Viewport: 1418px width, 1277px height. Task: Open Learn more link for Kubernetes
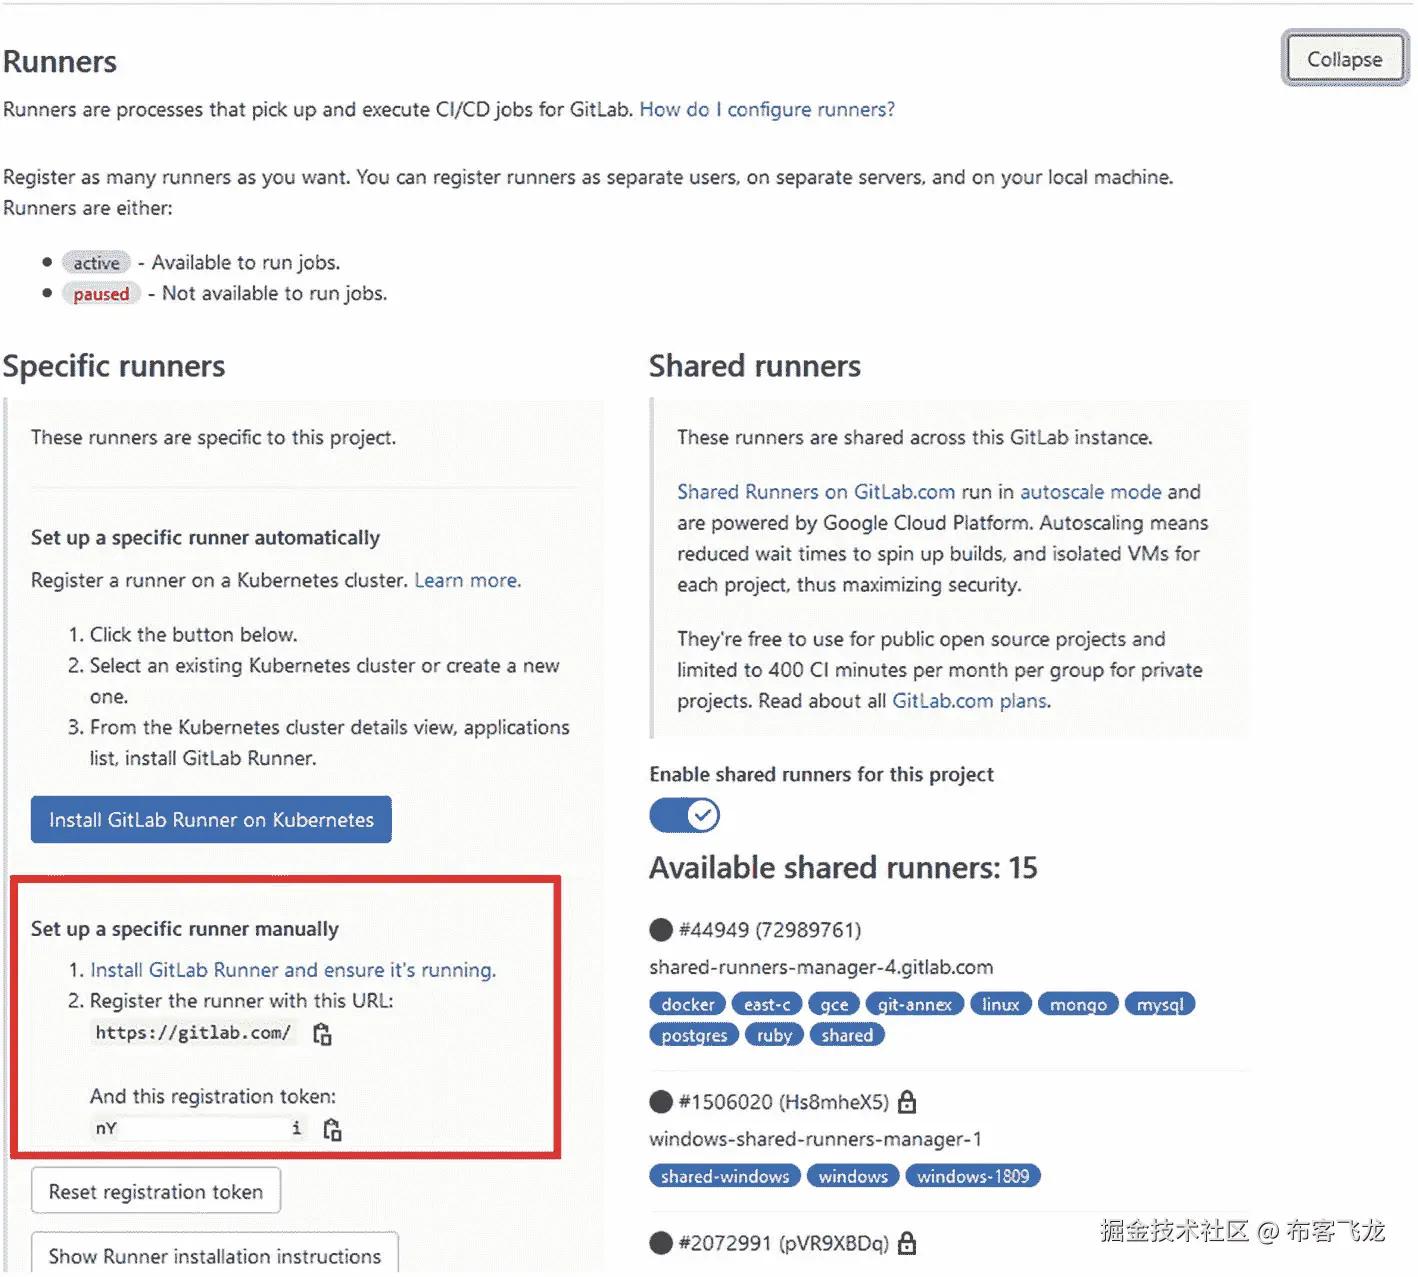[x=467, y=580]
